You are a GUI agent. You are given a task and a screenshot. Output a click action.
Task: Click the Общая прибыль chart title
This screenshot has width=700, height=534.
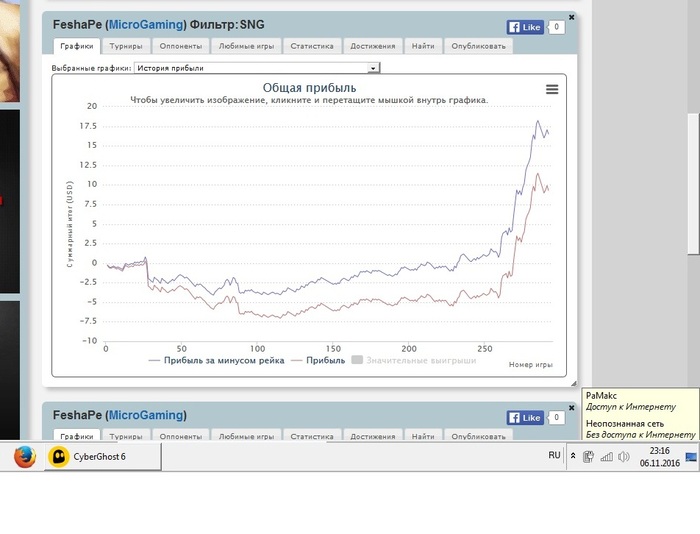[309, 88]
